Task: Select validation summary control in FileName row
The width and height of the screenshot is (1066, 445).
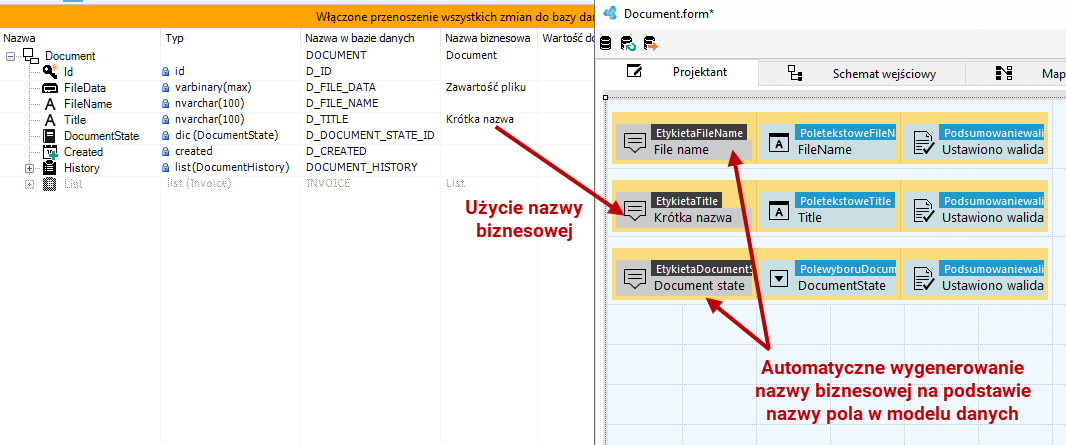Action: click(975, 141)
